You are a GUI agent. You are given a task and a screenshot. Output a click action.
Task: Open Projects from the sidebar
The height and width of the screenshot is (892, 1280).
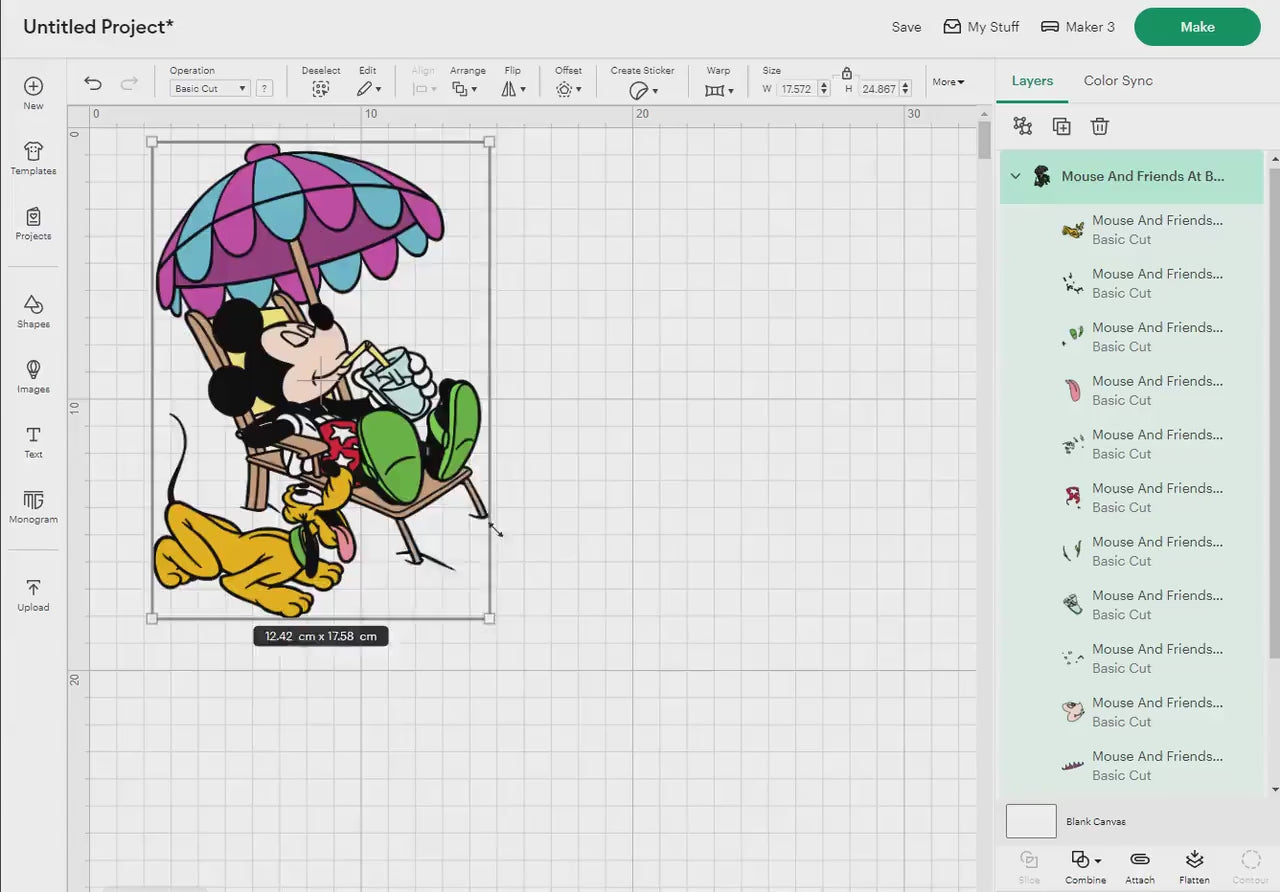click(33, 223)
